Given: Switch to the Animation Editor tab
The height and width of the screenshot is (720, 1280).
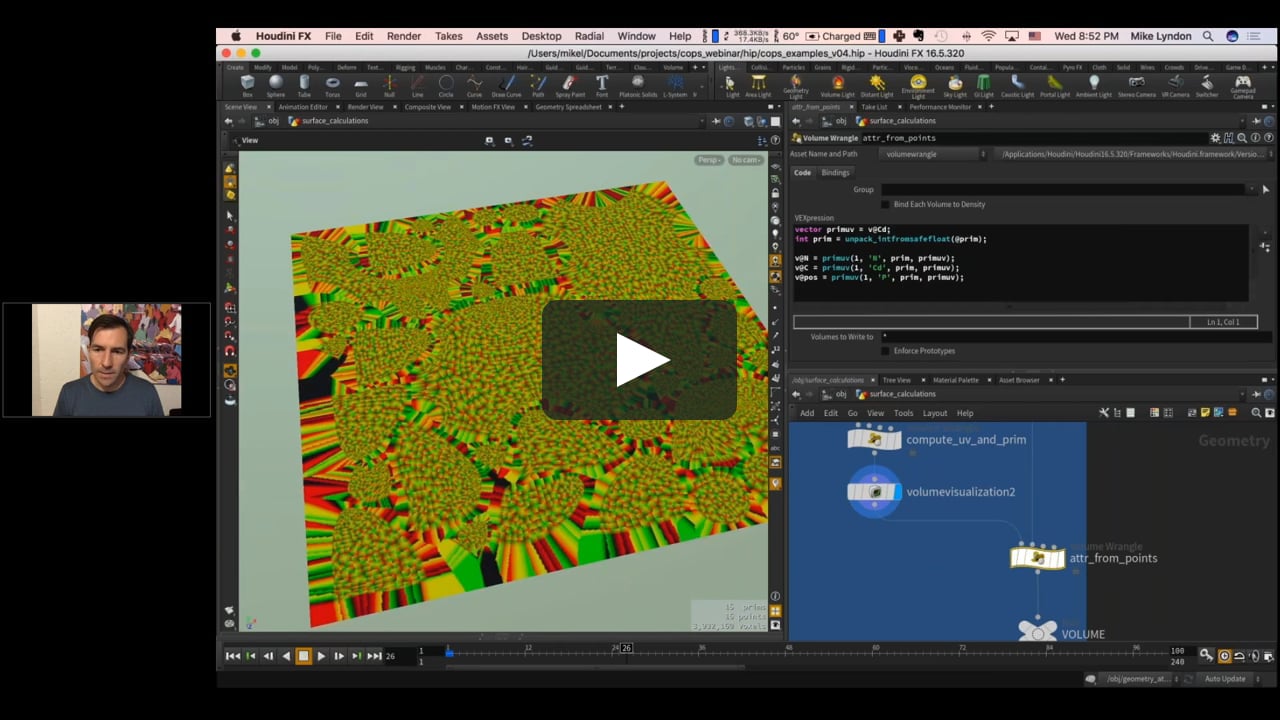Looking at the screenshot, I should pyautogui.click(x=303, y=107).
